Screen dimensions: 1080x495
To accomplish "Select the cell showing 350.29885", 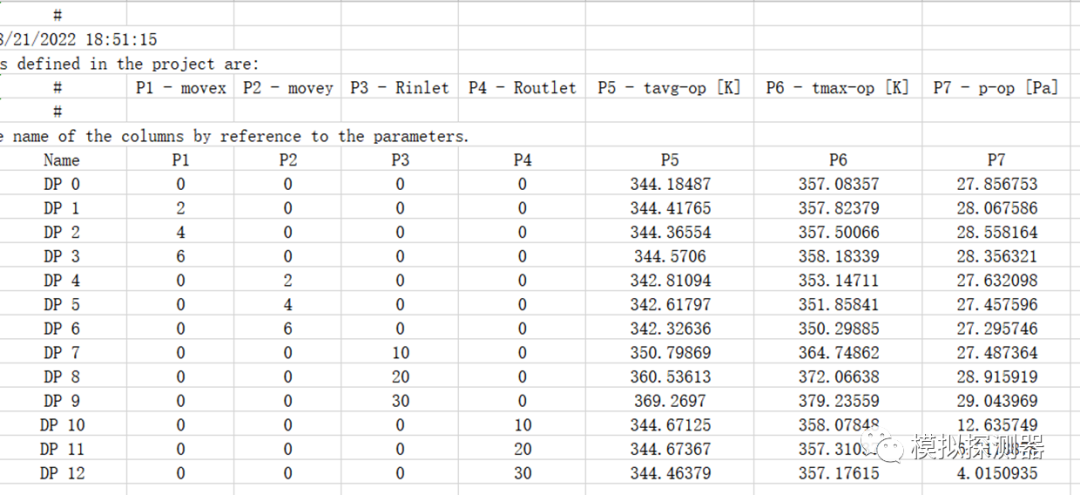I will 838,328.
